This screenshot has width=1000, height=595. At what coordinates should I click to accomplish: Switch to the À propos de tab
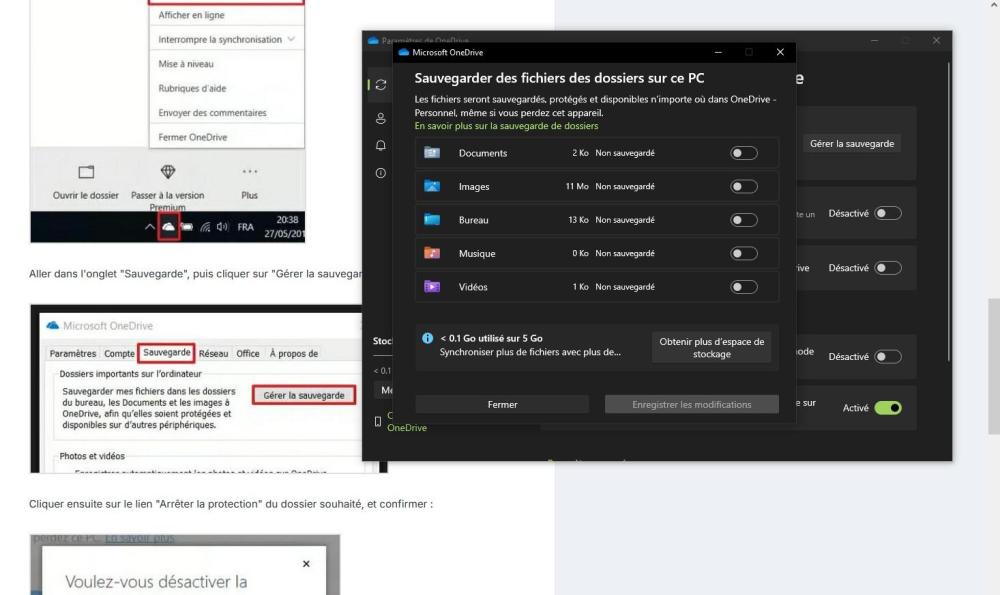[x=293, y=353]
